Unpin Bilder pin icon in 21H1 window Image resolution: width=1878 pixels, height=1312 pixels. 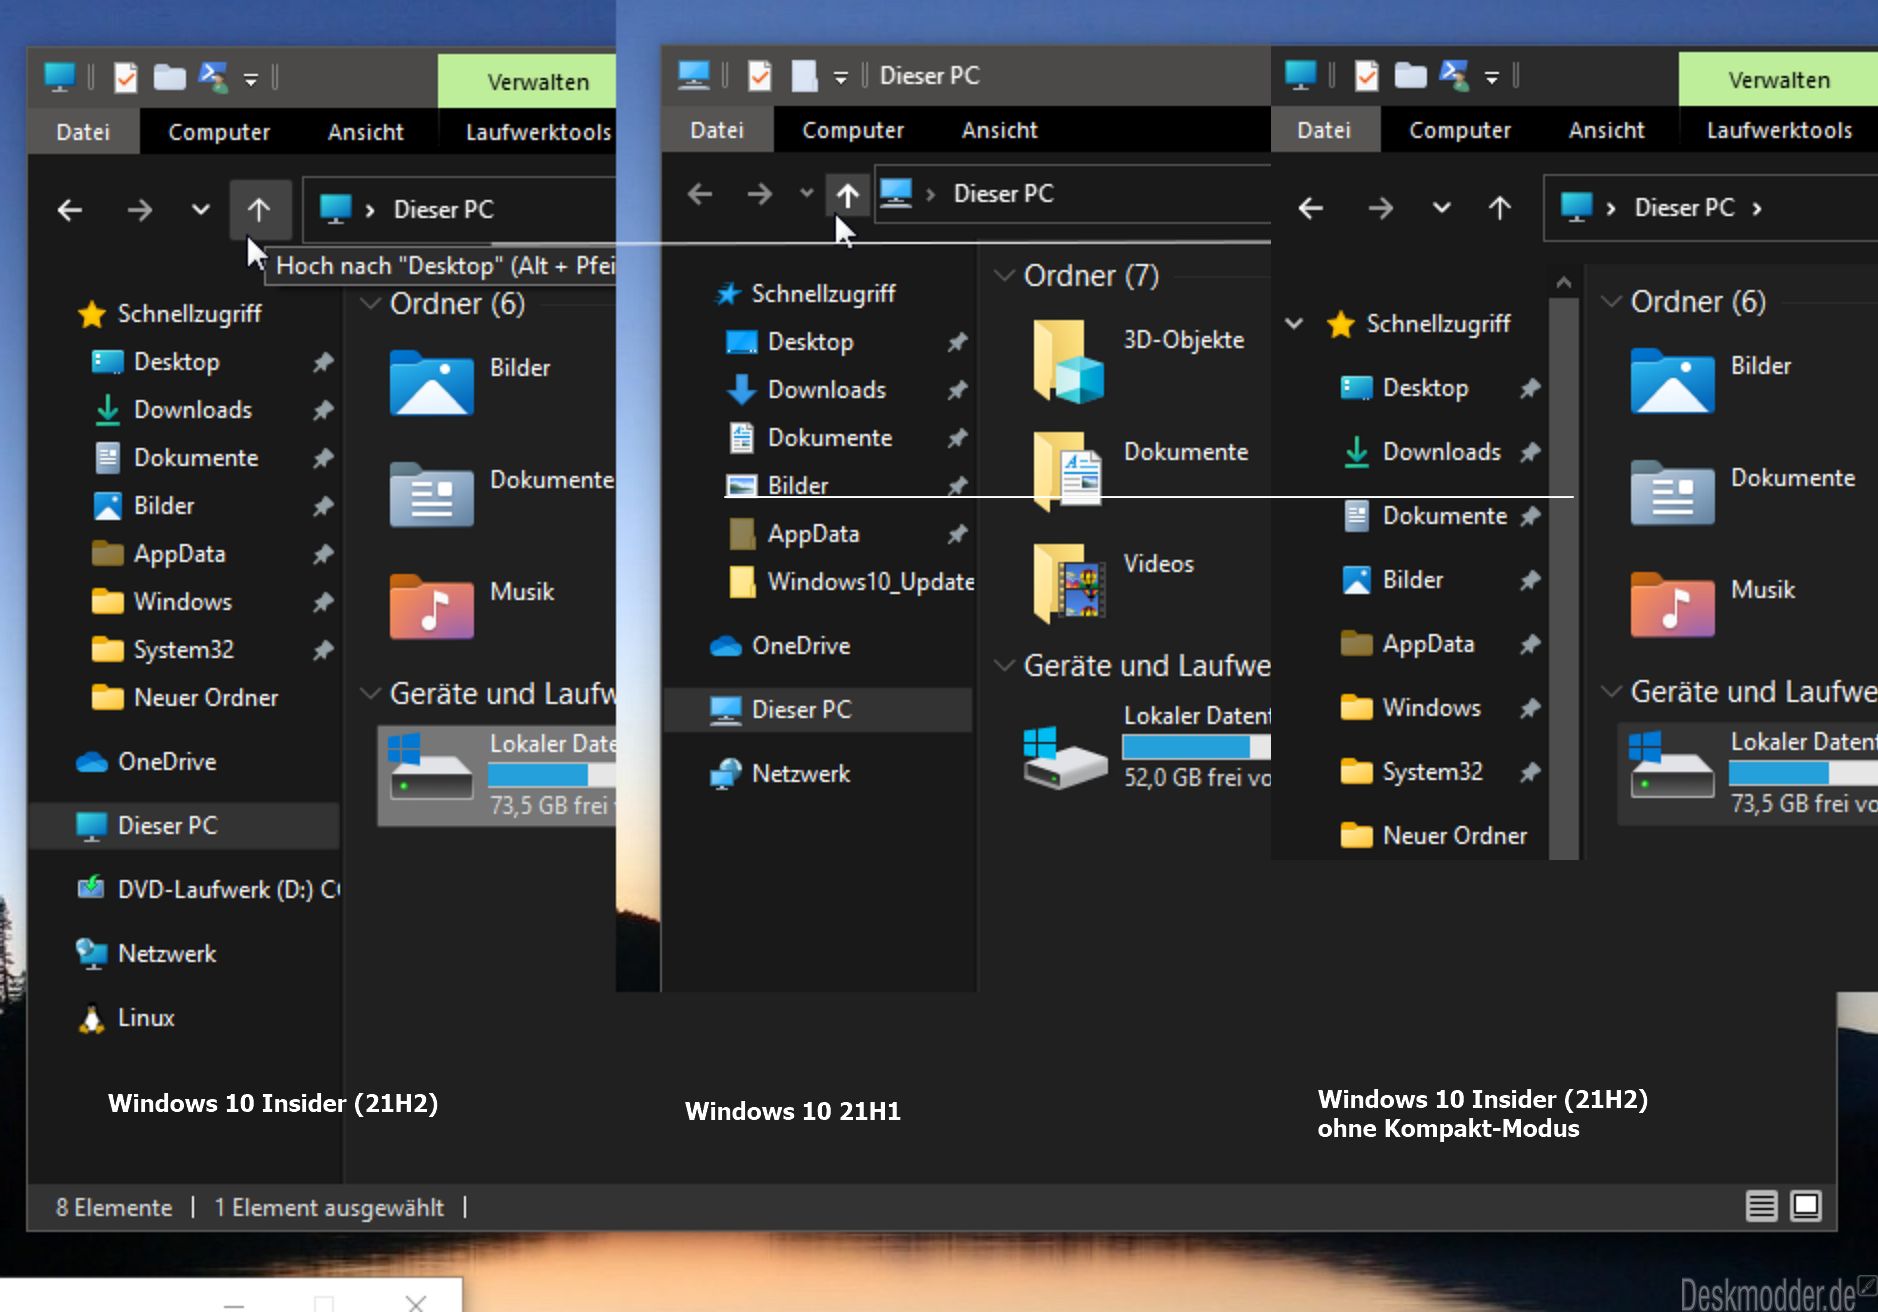pyautogui.click(x=958, y=486)
